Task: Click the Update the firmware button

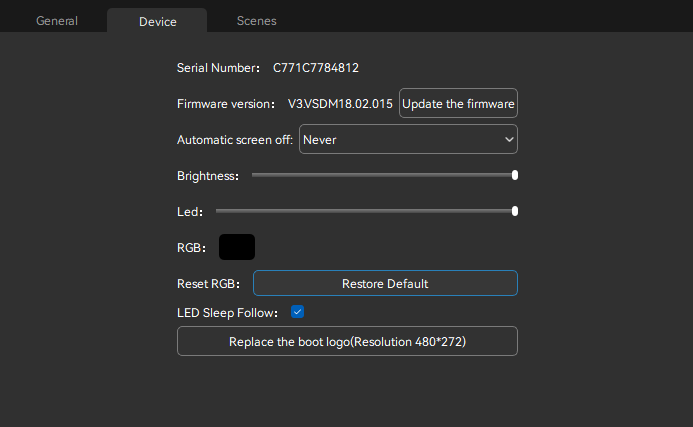Action: pyautogui.click(x=458, y=104)
